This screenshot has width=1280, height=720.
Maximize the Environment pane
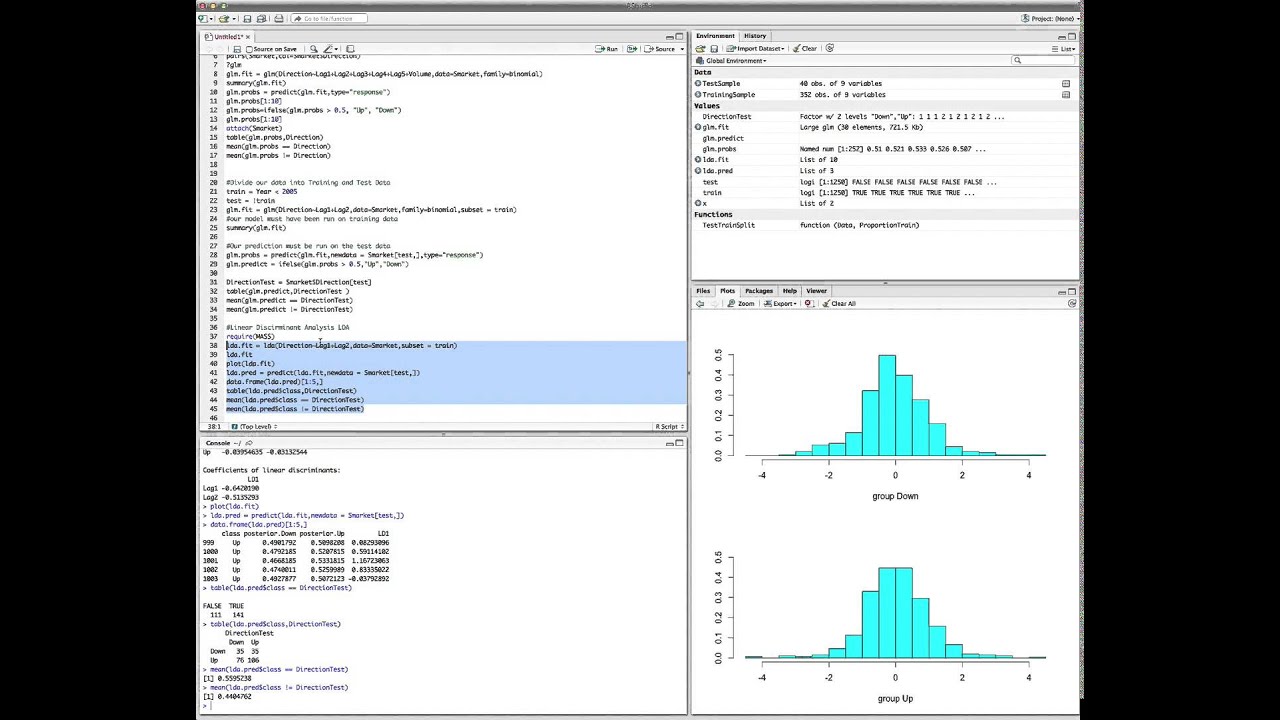click(1072, 36)
